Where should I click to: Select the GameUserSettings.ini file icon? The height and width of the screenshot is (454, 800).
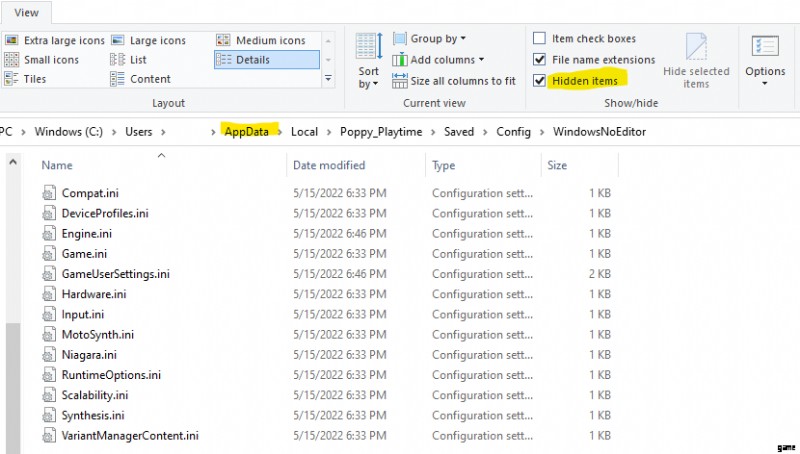click(50, 274)
